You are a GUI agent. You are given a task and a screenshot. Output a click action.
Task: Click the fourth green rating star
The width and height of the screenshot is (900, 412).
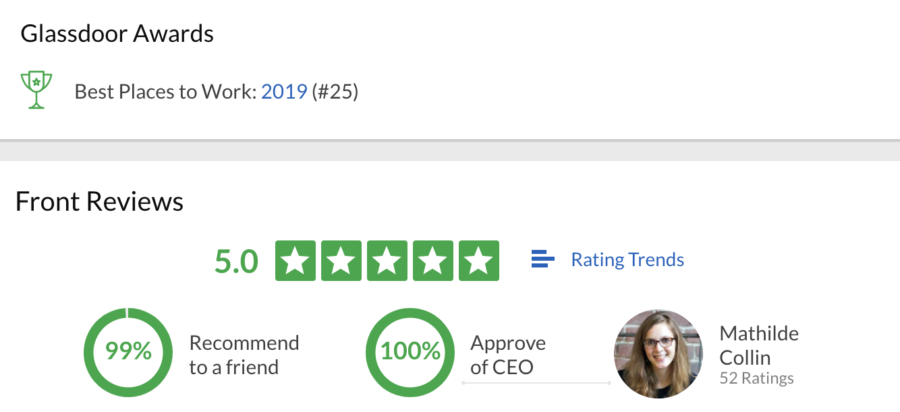coord(433,261)
